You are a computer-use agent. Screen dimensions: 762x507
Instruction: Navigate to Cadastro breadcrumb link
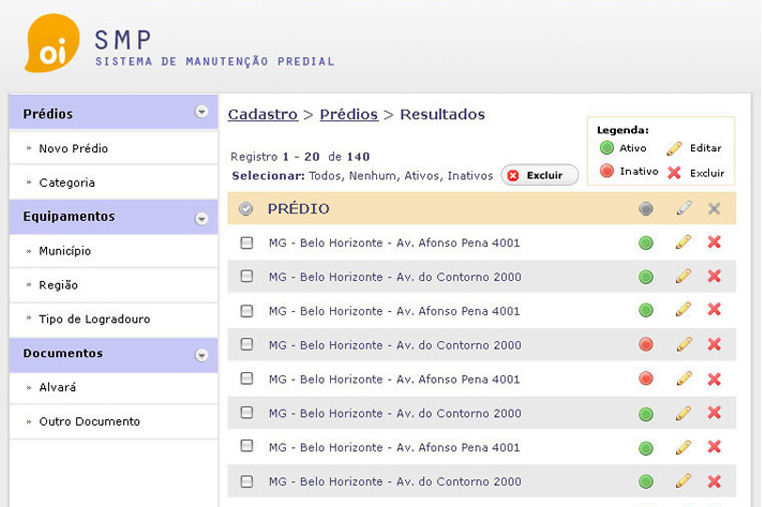262,114
